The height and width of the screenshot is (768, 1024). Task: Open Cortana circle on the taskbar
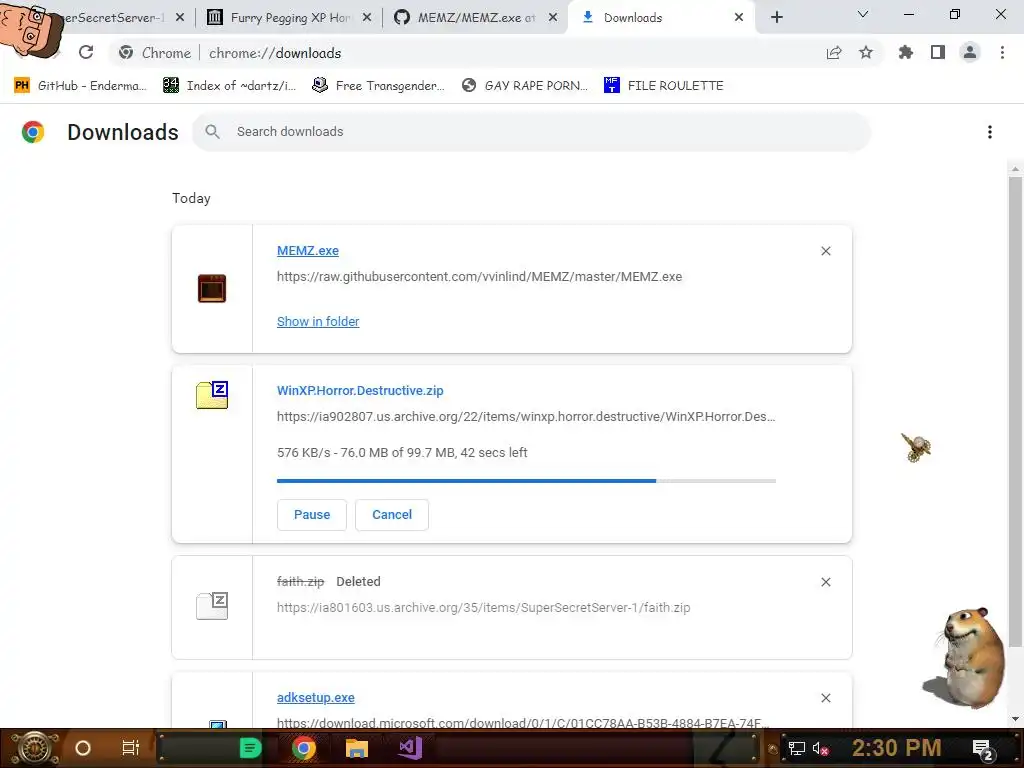click(x=83, y=748)
